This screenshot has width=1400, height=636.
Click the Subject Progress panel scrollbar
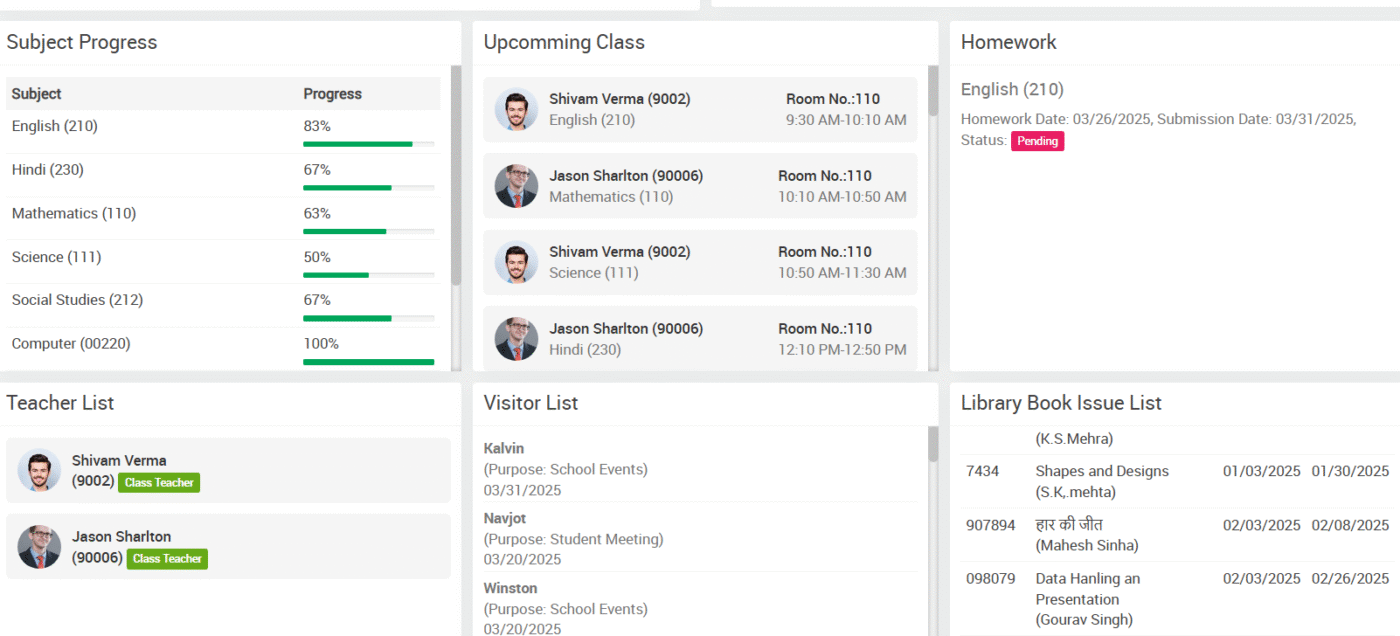pos(456,175)
